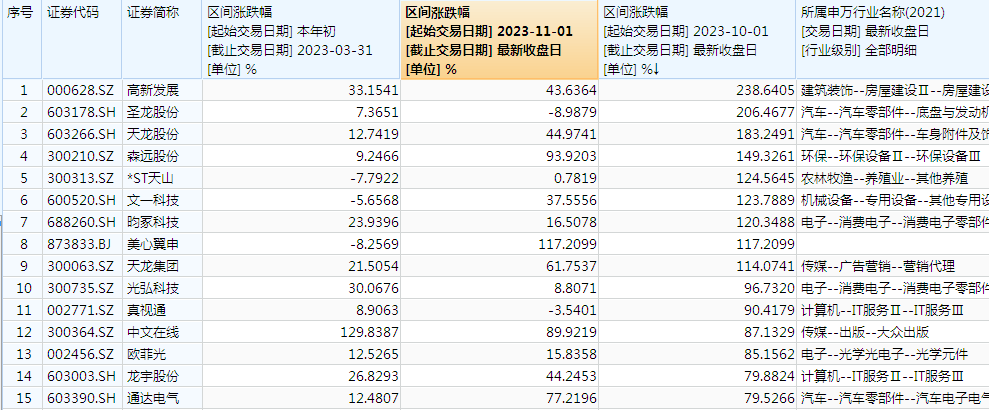
Task: Click the 序号 column header
Action: pos(20,12)
